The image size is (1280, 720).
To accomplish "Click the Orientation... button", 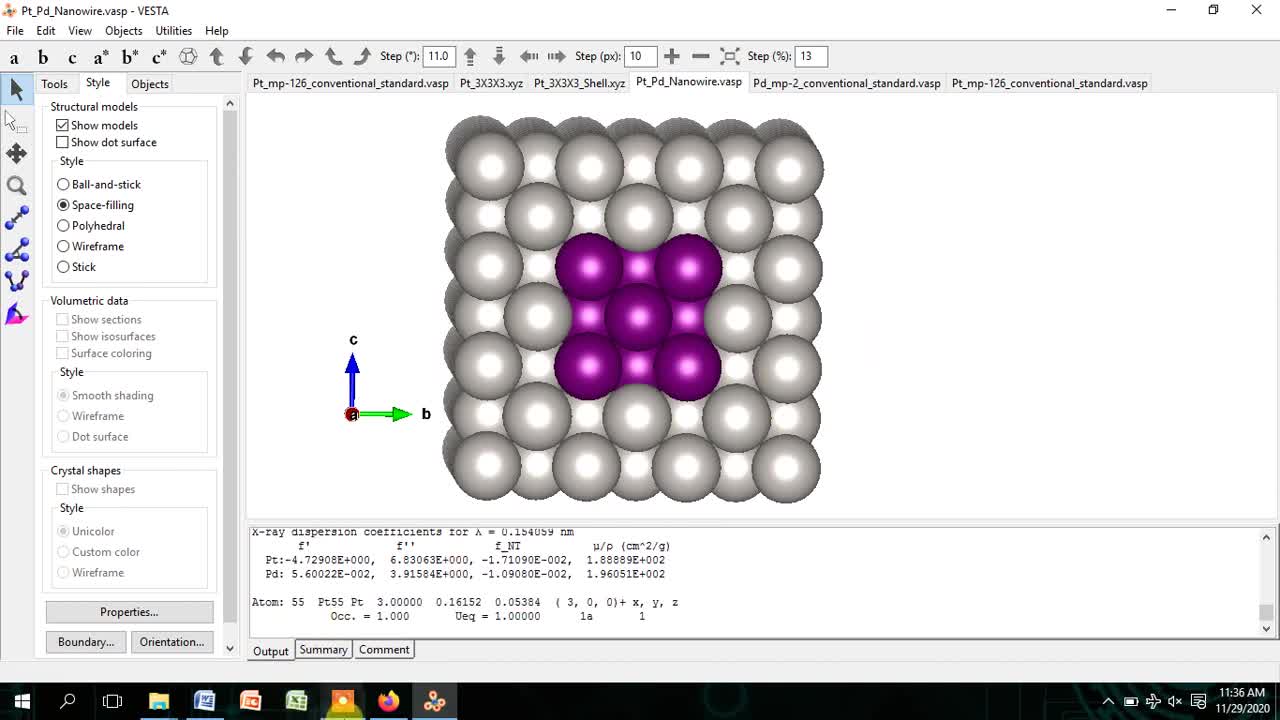I will pyautogui.click(x=172, y=642).
